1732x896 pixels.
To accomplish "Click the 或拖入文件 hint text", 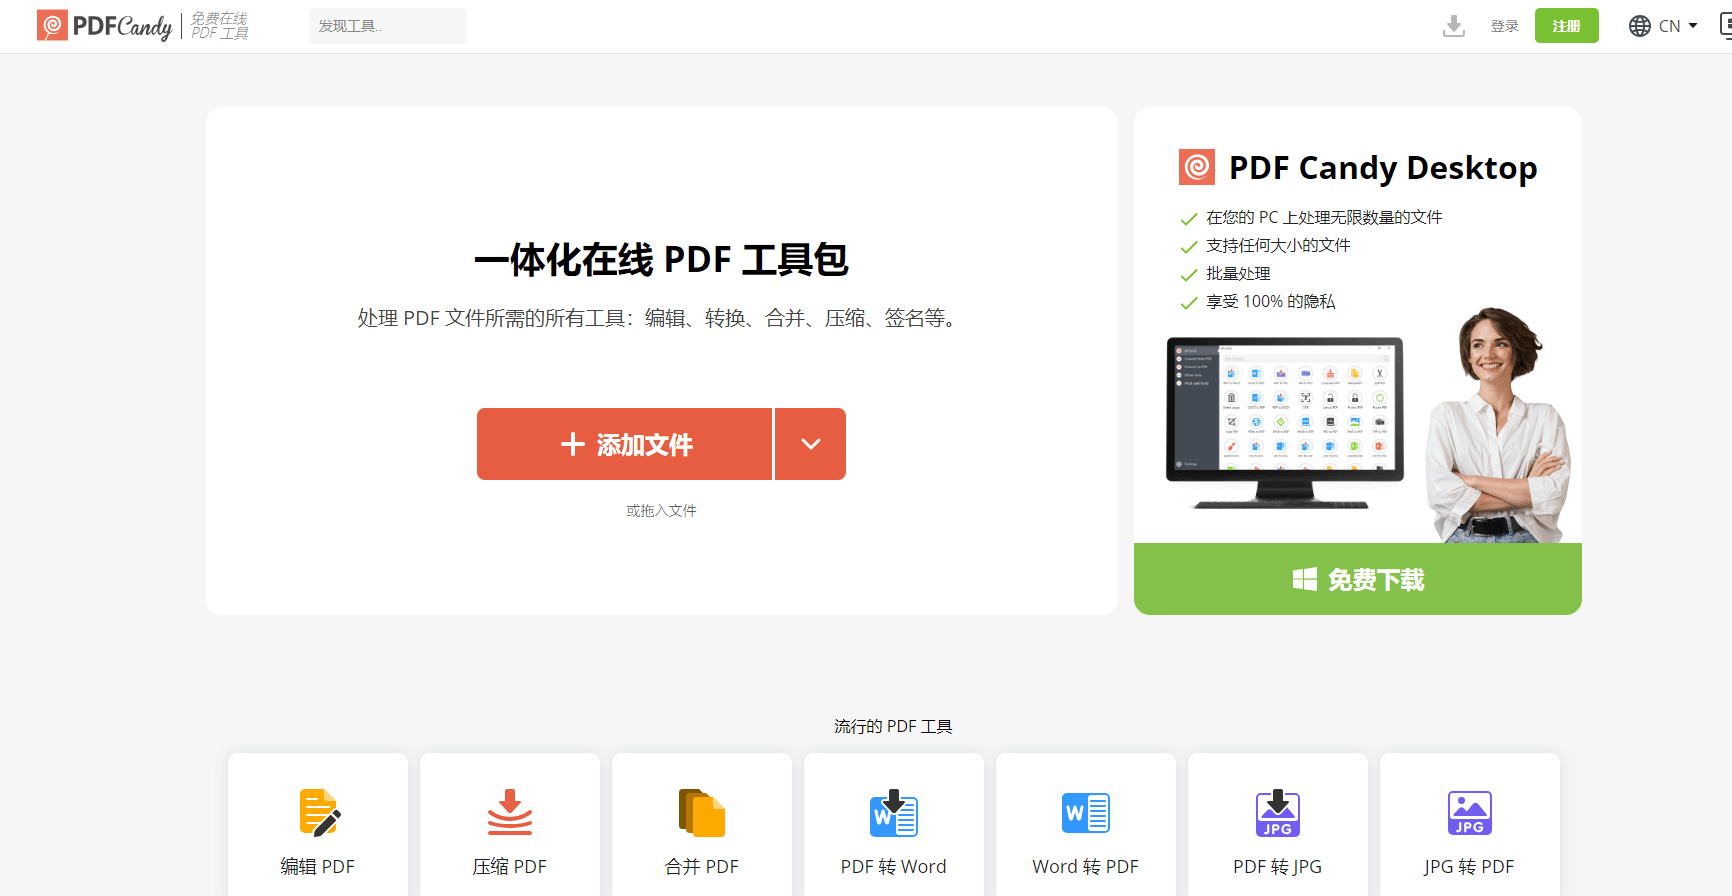I will click(661, 510).
